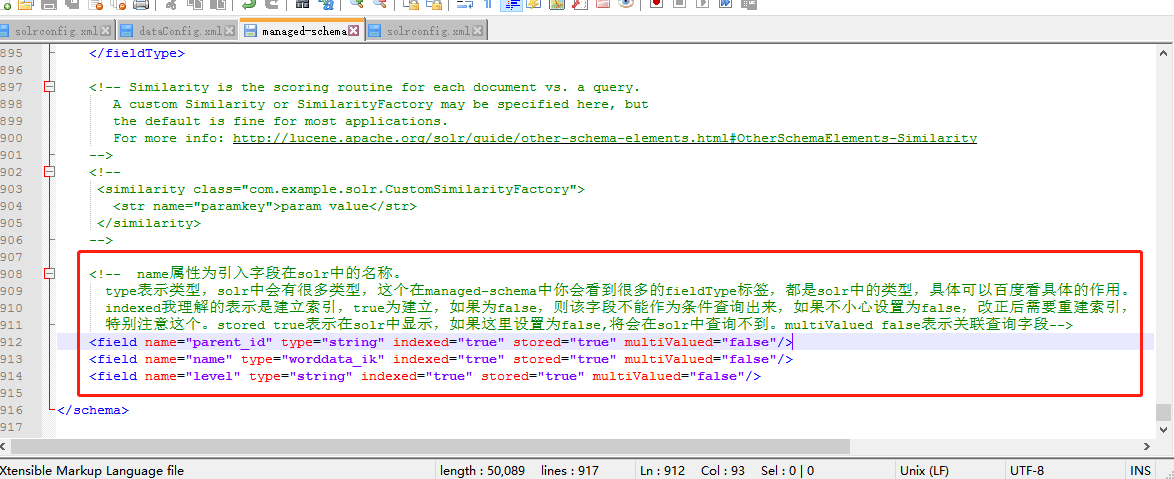Close the dataConfig.xml tab
This screenshot has height=479, width=1174.
coord(229,31)
